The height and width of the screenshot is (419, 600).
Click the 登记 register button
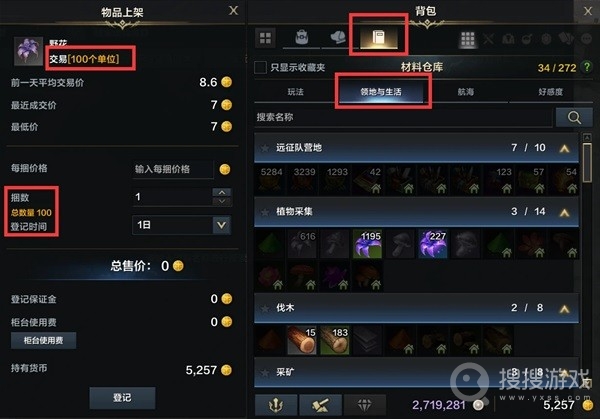(122, 398)
